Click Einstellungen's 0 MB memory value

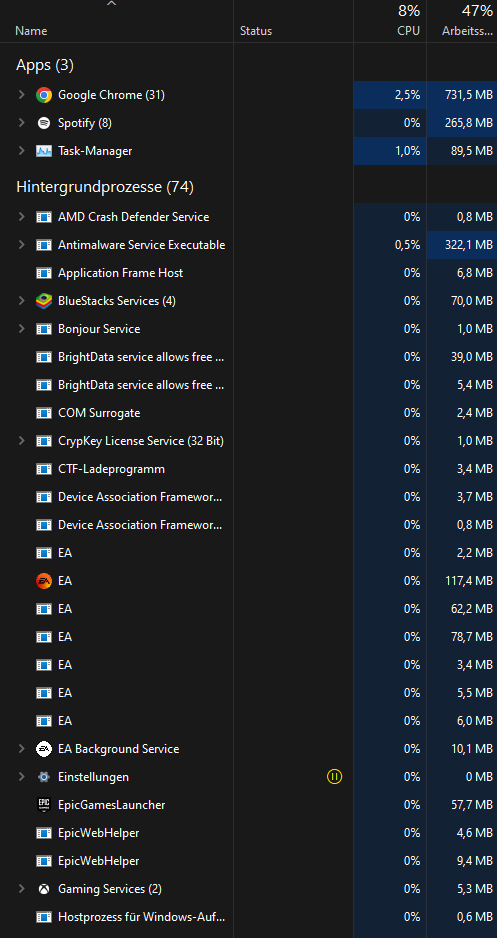click(478, 777)
